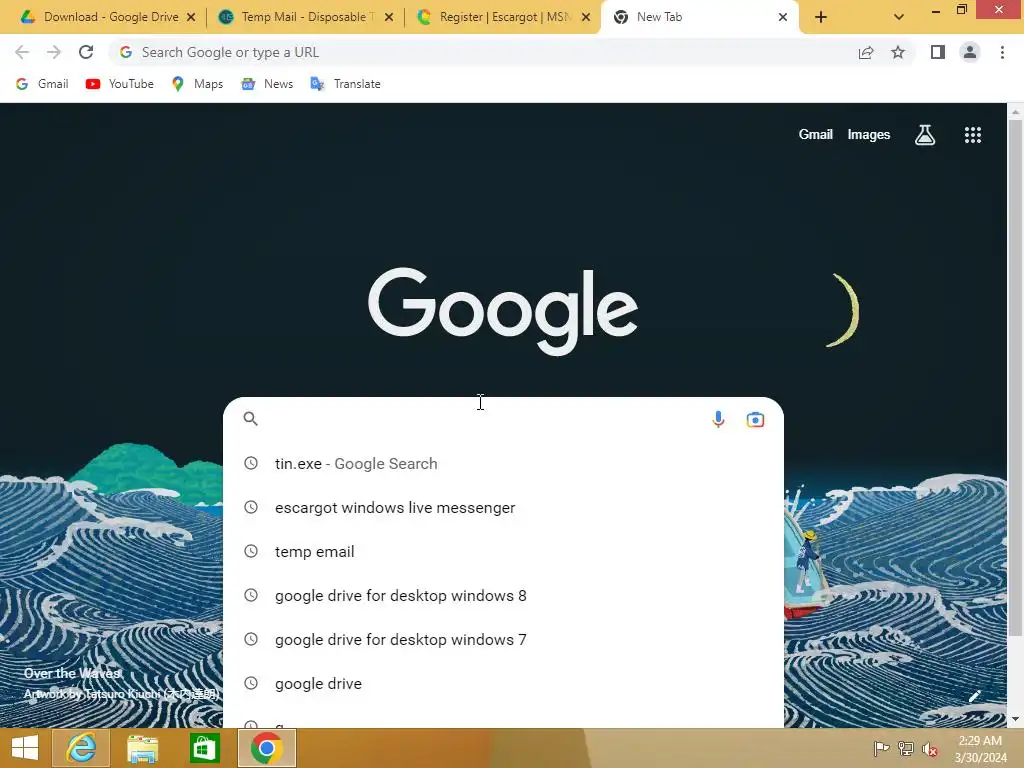Click the muted volume tray icon

(930, 749)
